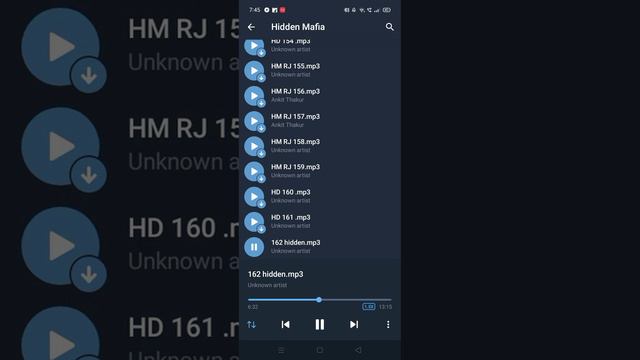The height and width of the screenshot is (360, 640).
Task: Select the HD 161 .mp3 title
Action: click(291, 218)
